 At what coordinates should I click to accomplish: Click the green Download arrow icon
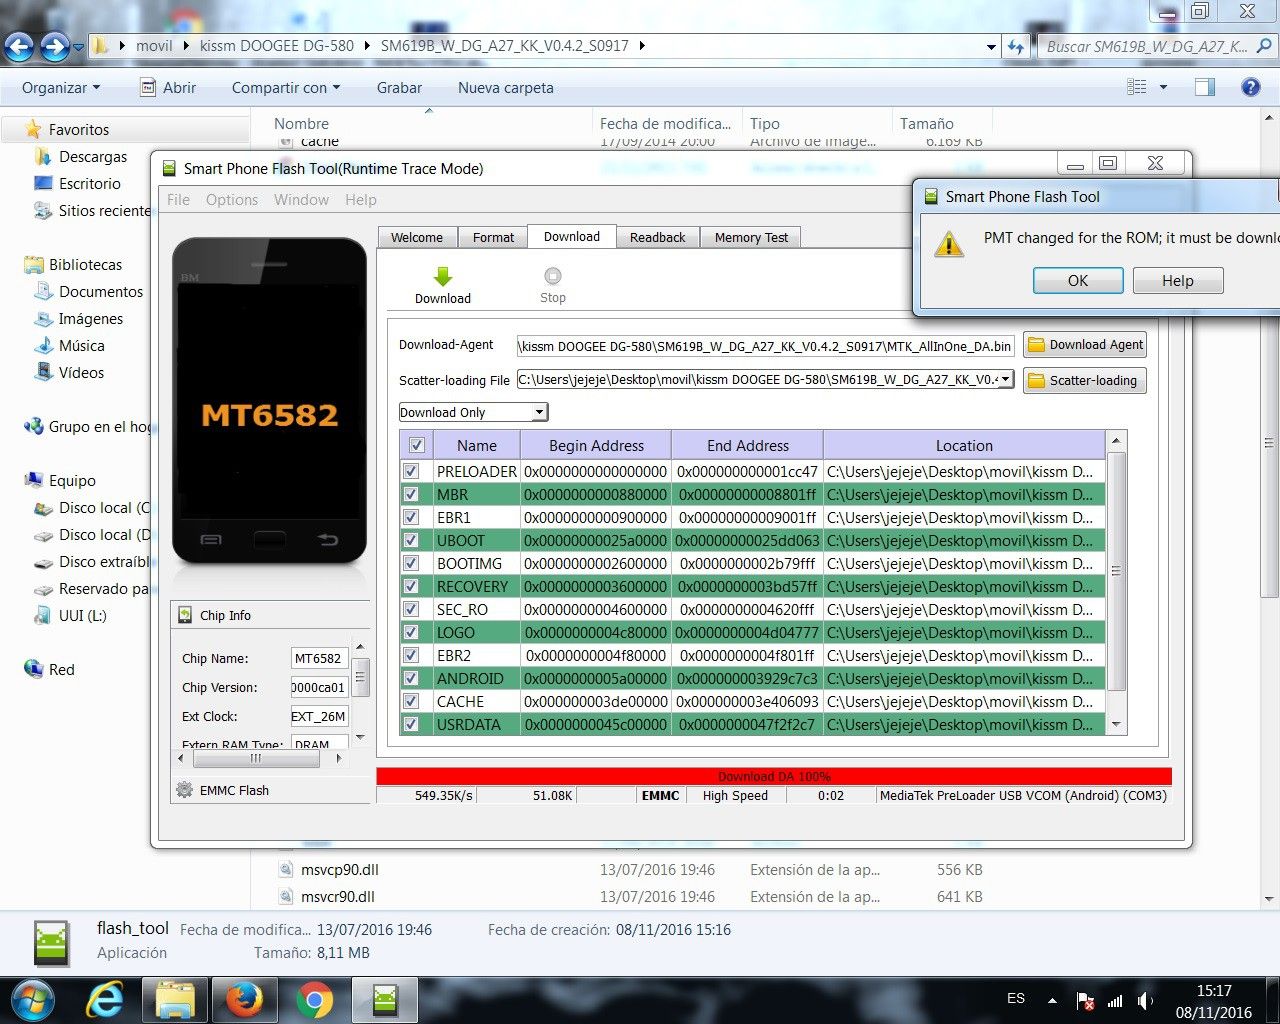[443, 276]
